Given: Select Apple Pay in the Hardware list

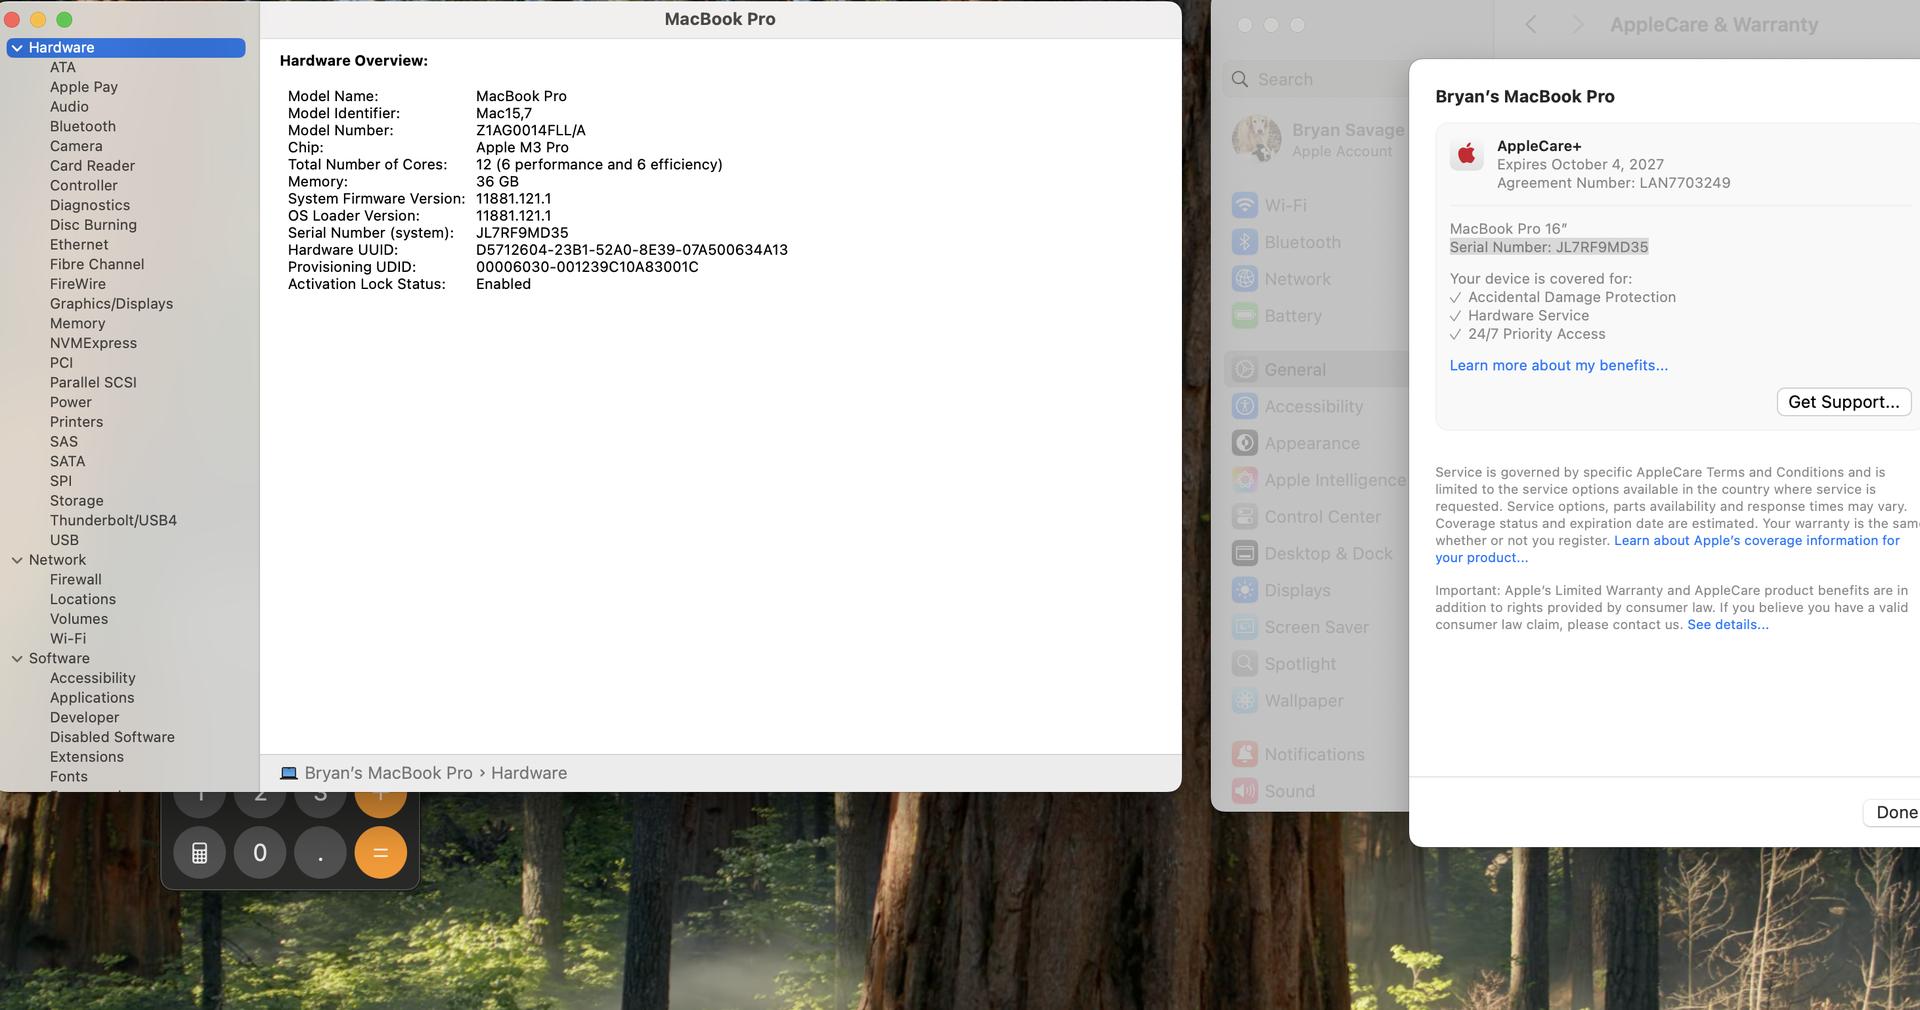Looking at the screenshot, I should coord(84,87).
